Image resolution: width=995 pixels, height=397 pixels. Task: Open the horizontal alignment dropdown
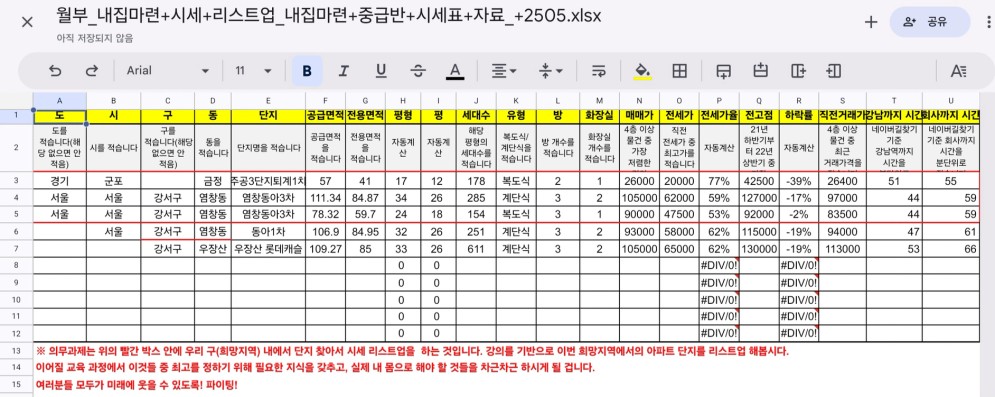pos(504,71)
